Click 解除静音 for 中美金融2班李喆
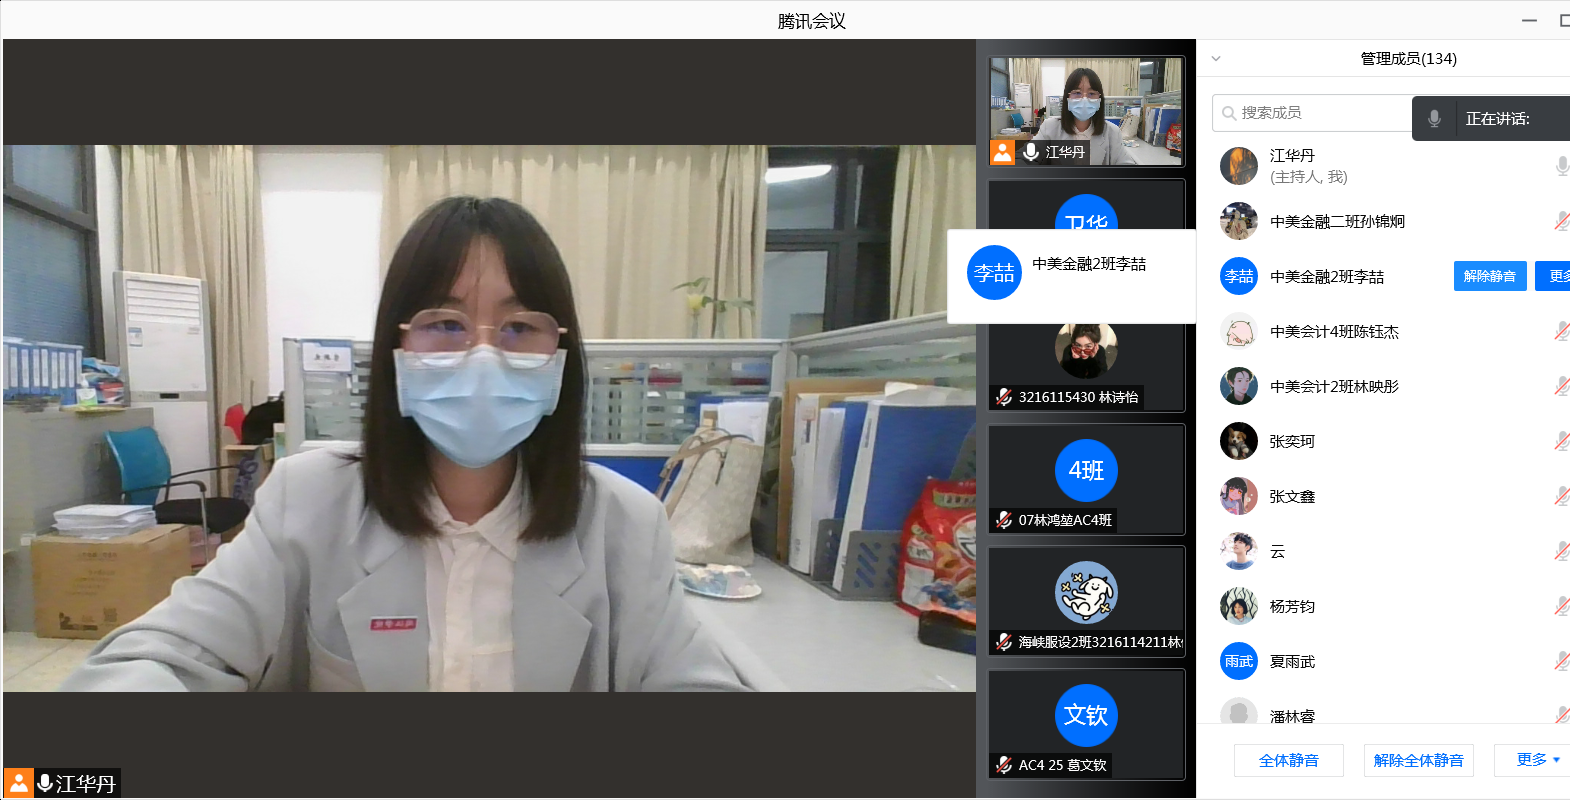Image resolution: width=1570 pixels, height=800 pixels. tap(1489, 276)
